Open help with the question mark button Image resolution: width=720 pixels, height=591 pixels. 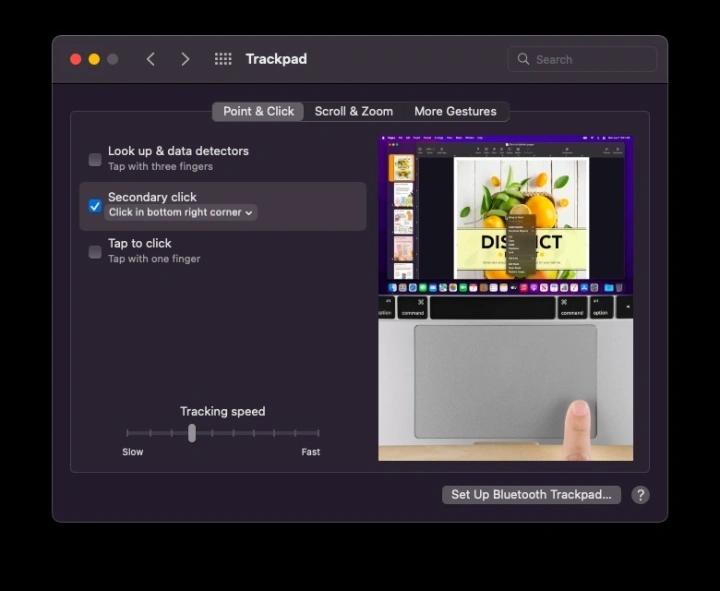640,495
